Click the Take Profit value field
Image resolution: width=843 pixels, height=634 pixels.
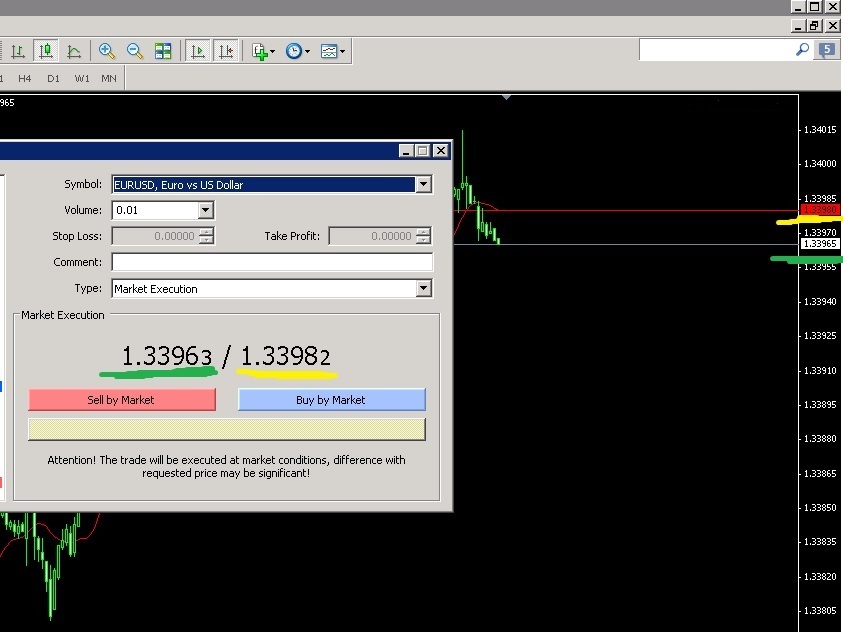[373, 236]
